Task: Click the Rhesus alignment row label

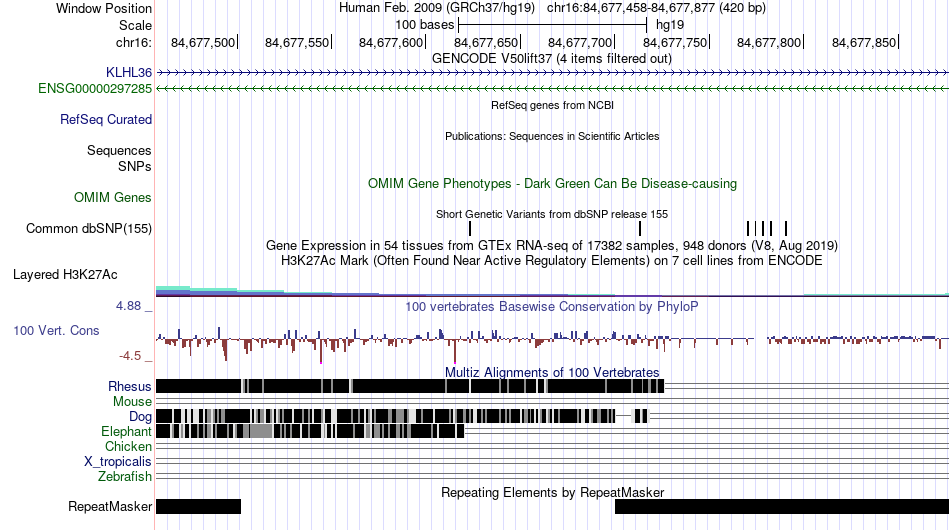Action: pos(129,386)
